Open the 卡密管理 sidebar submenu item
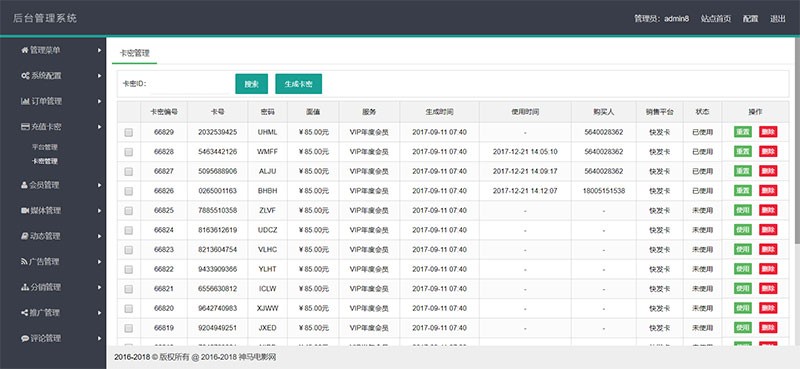Screen dimensions: 800x369 click(x=44, y=161)
